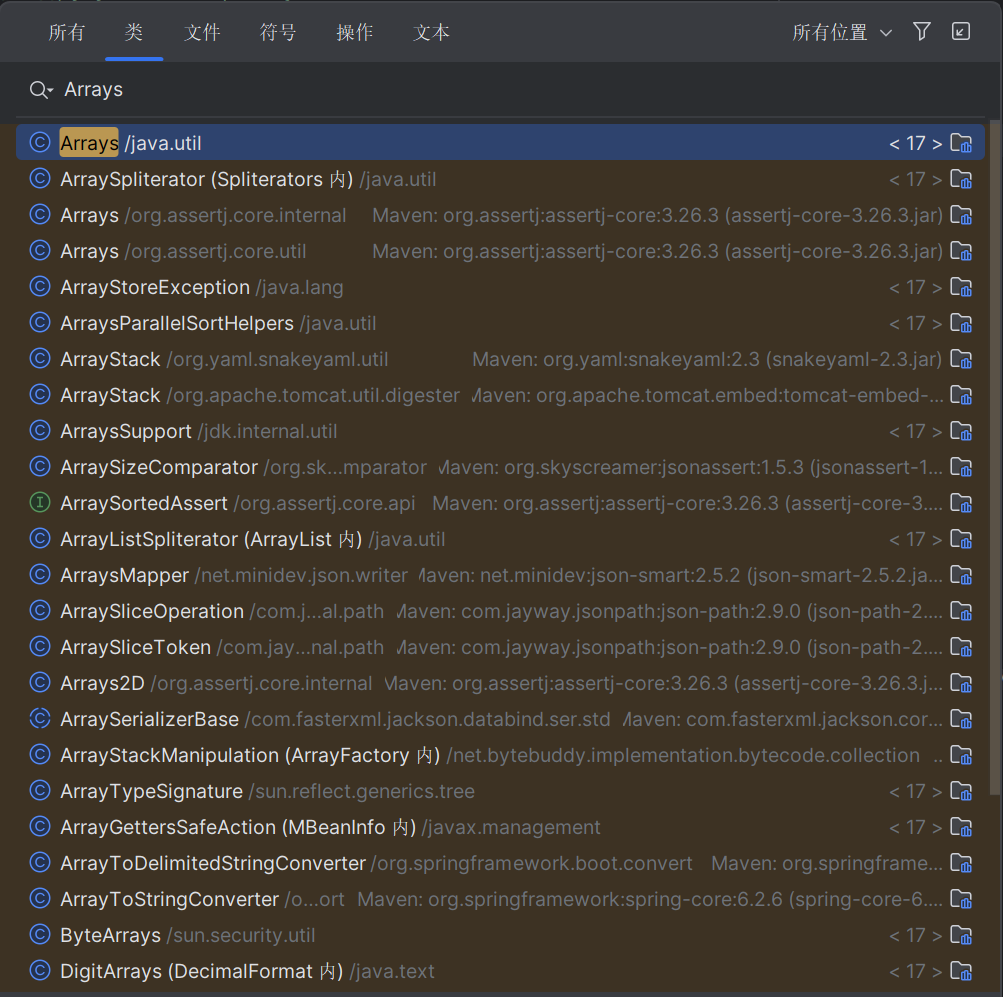Click the results list vertical scrollbar

tap(995, 457)
